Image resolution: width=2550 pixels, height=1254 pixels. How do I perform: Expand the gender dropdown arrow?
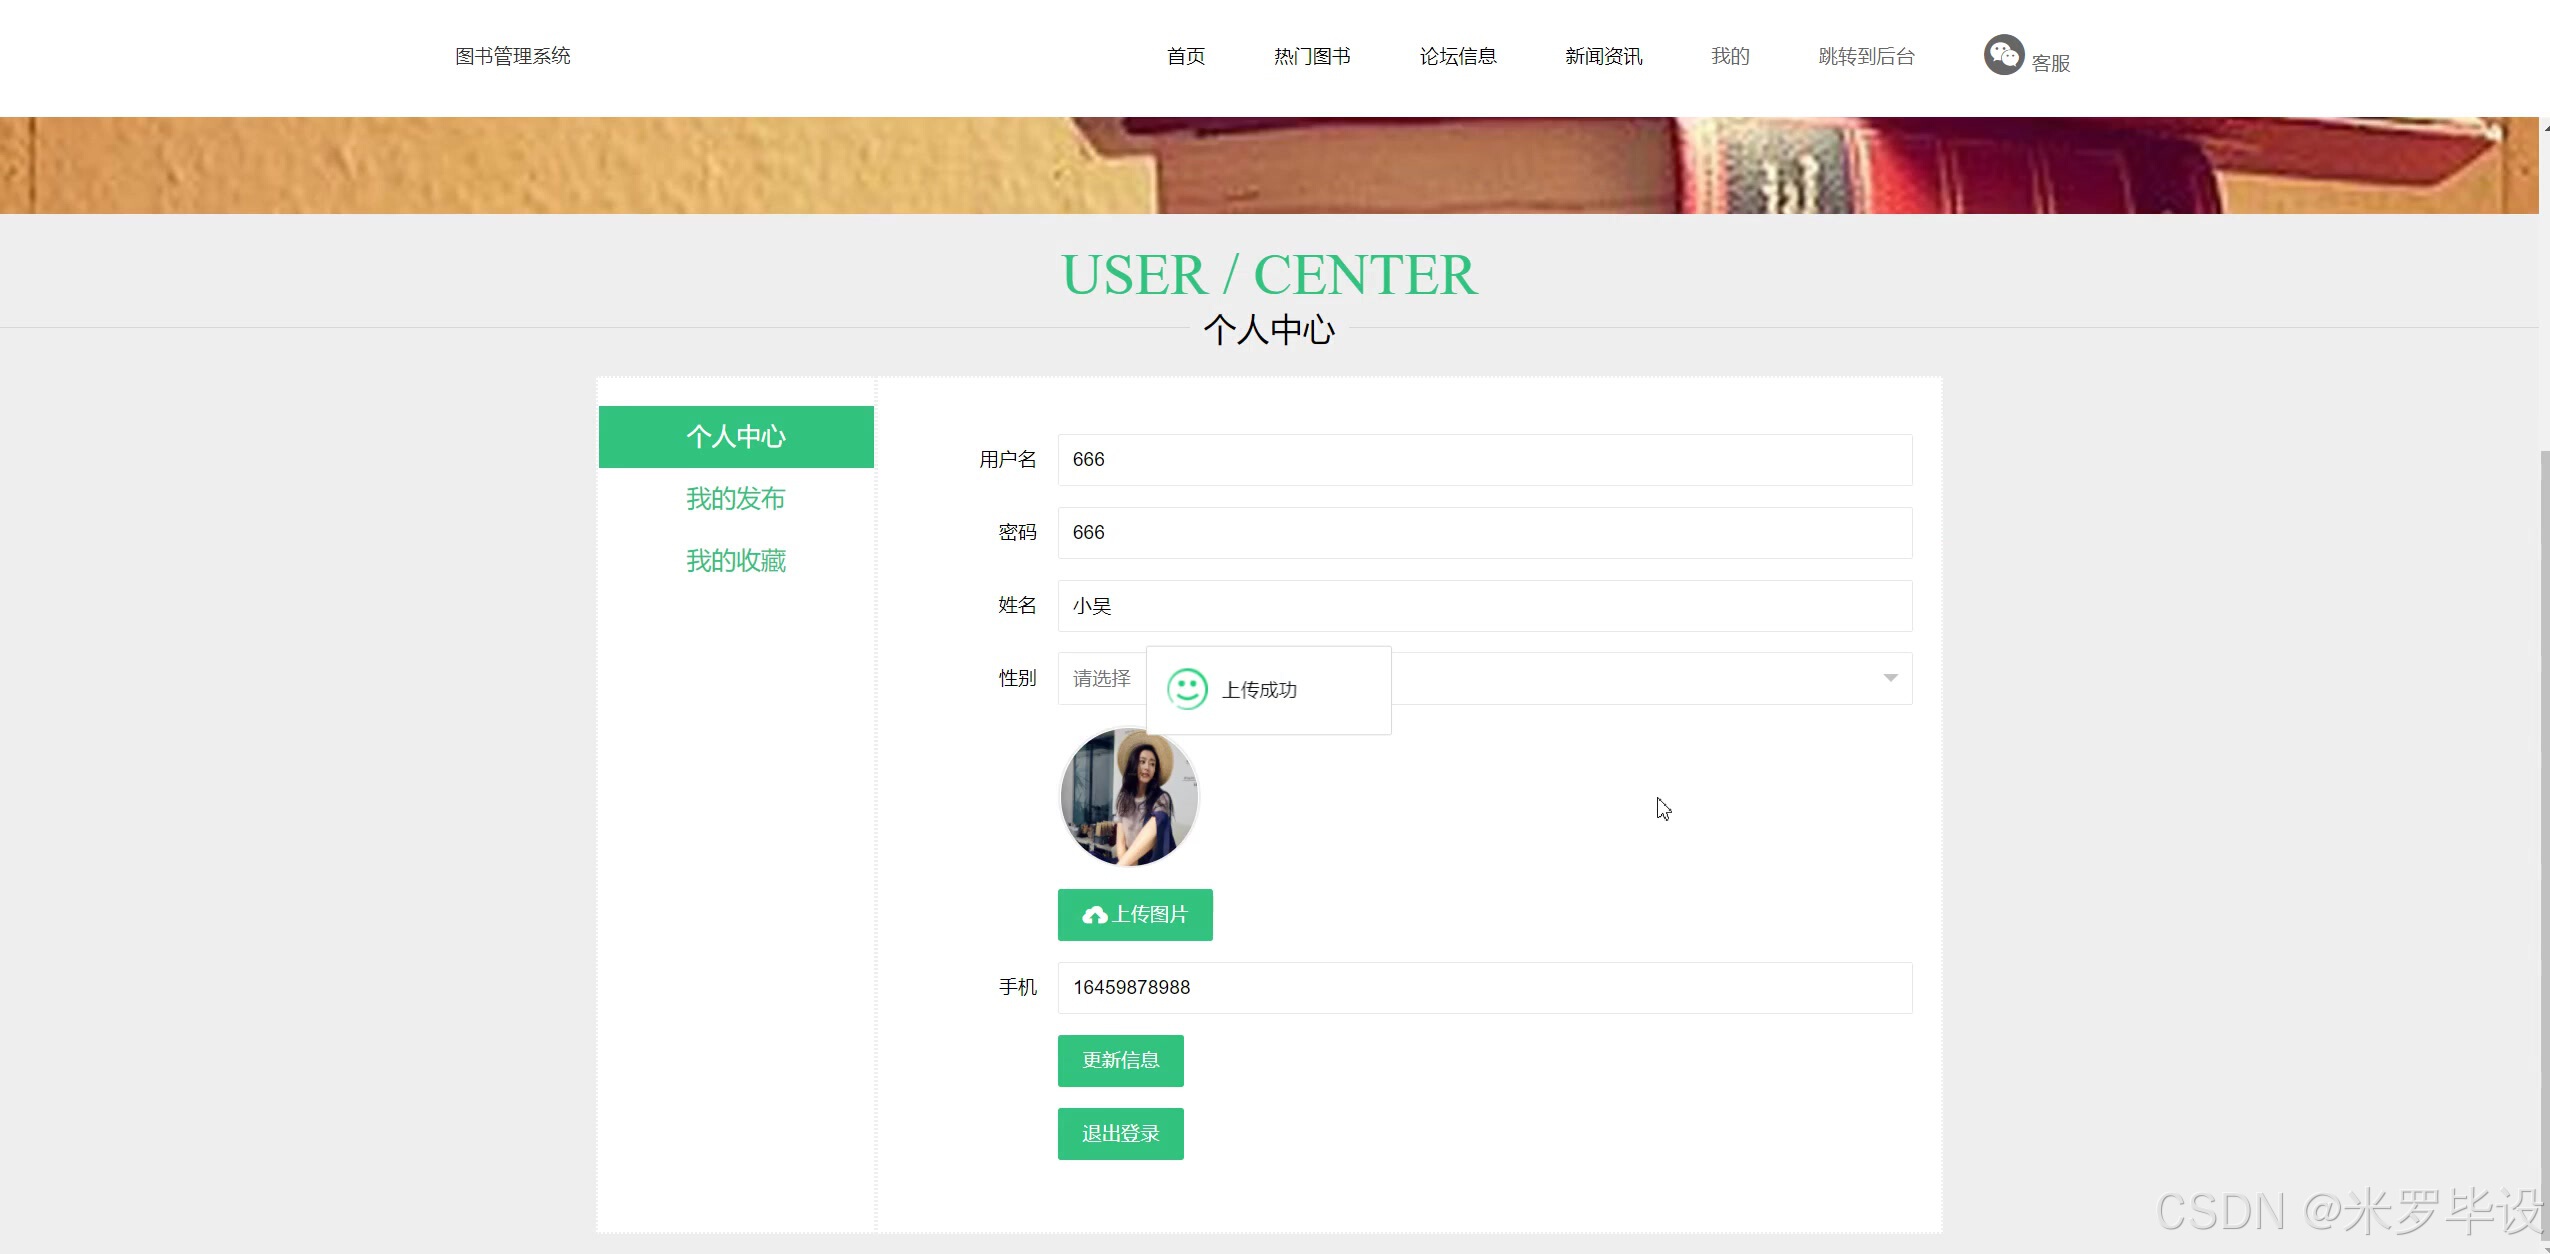tap(1890, 678)
